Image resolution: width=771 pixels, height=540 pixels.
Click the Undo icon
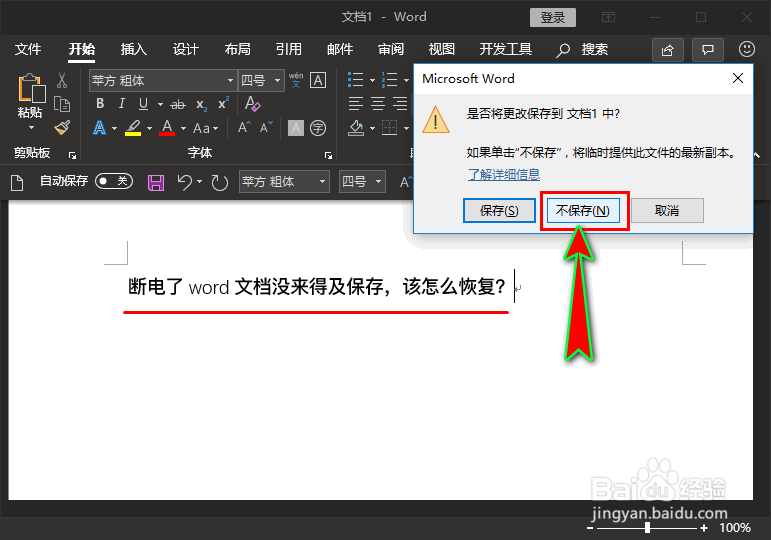tap(184, 182)
